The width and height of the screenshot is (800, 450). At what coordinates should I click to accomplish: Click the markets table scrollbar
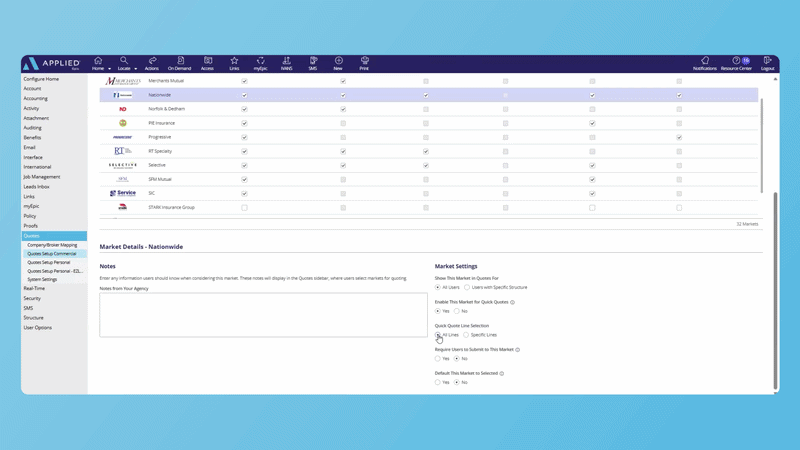tap(761, 146)
